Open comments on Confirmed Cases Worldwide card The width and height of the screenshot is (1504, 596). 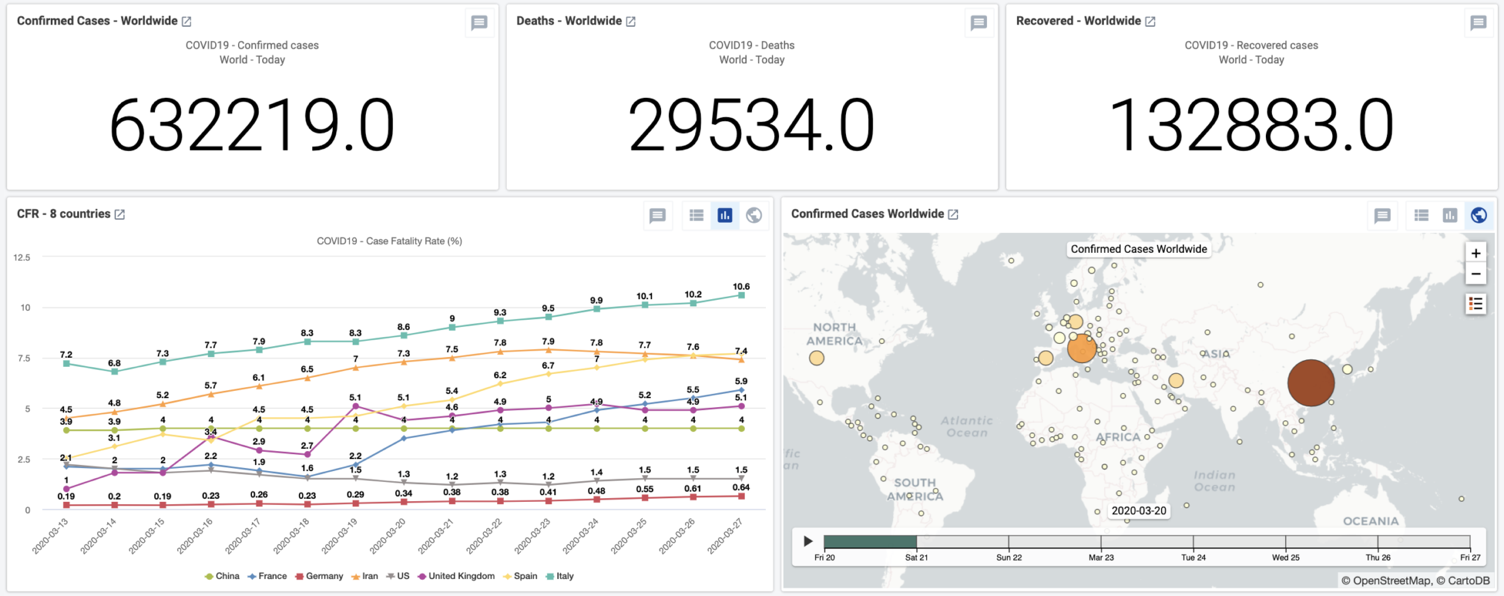[x=479, y=23]
